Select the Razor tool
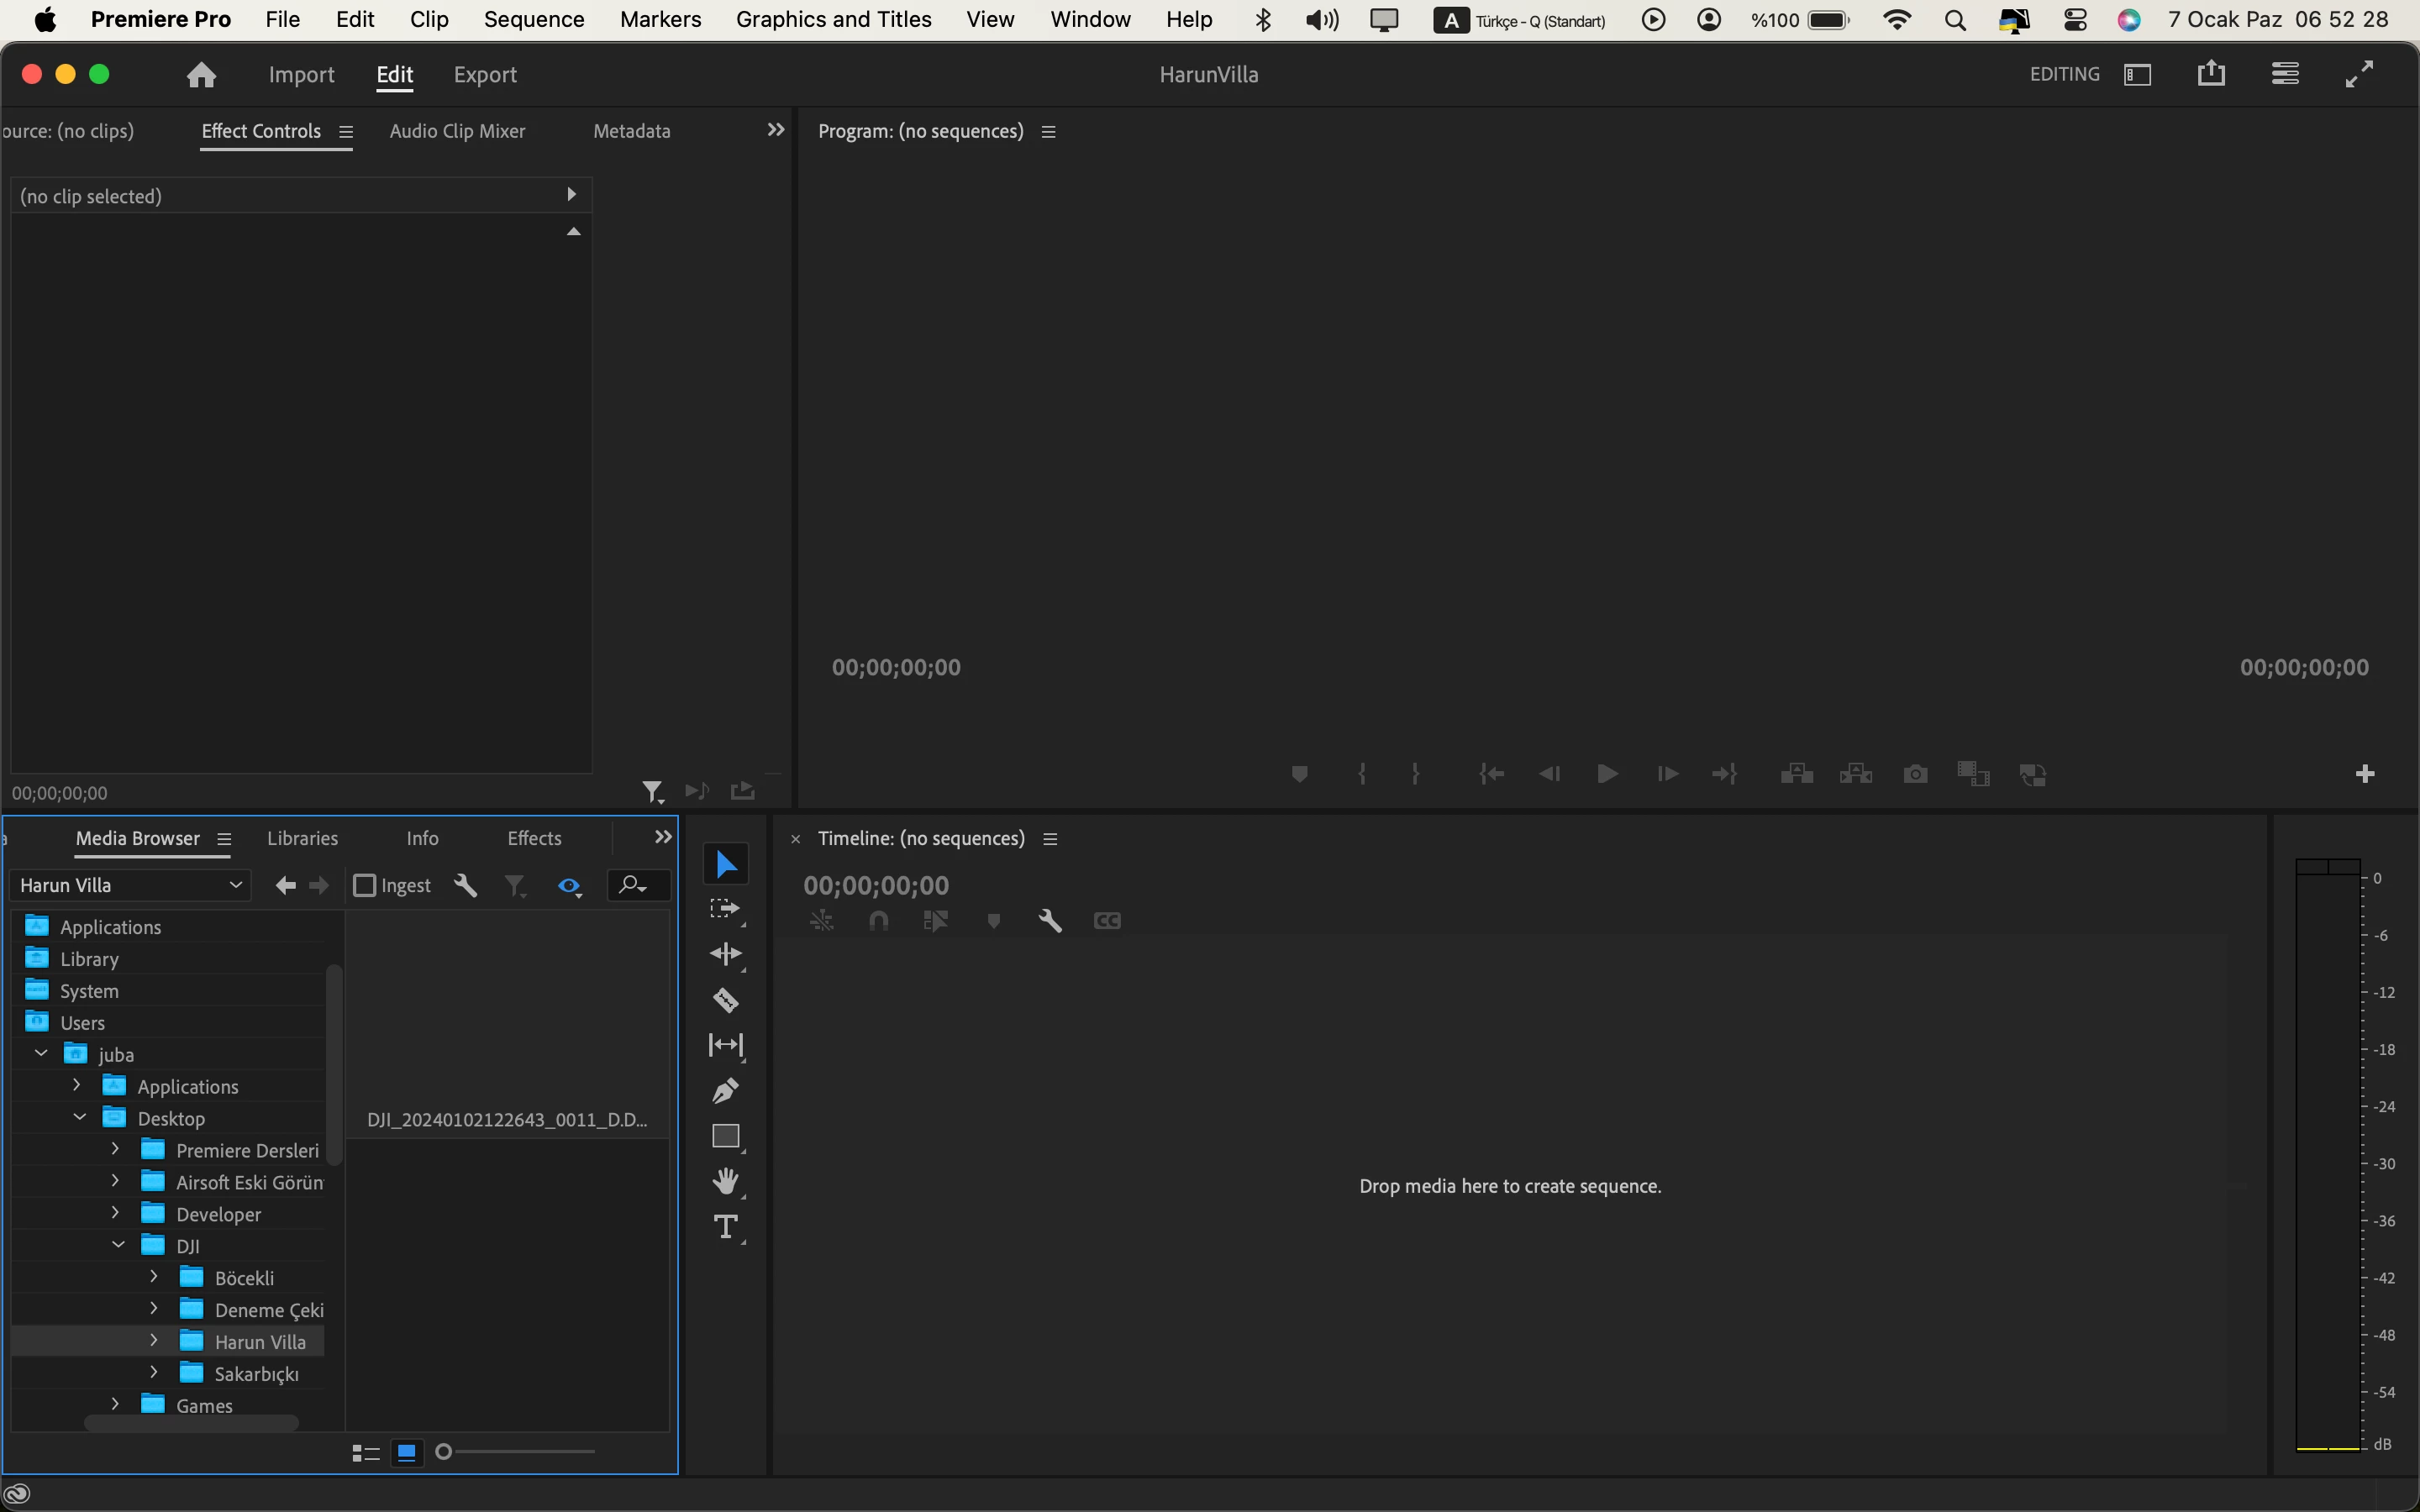The height and width of the screenshot is (1512, 2420). coord(725,999)
